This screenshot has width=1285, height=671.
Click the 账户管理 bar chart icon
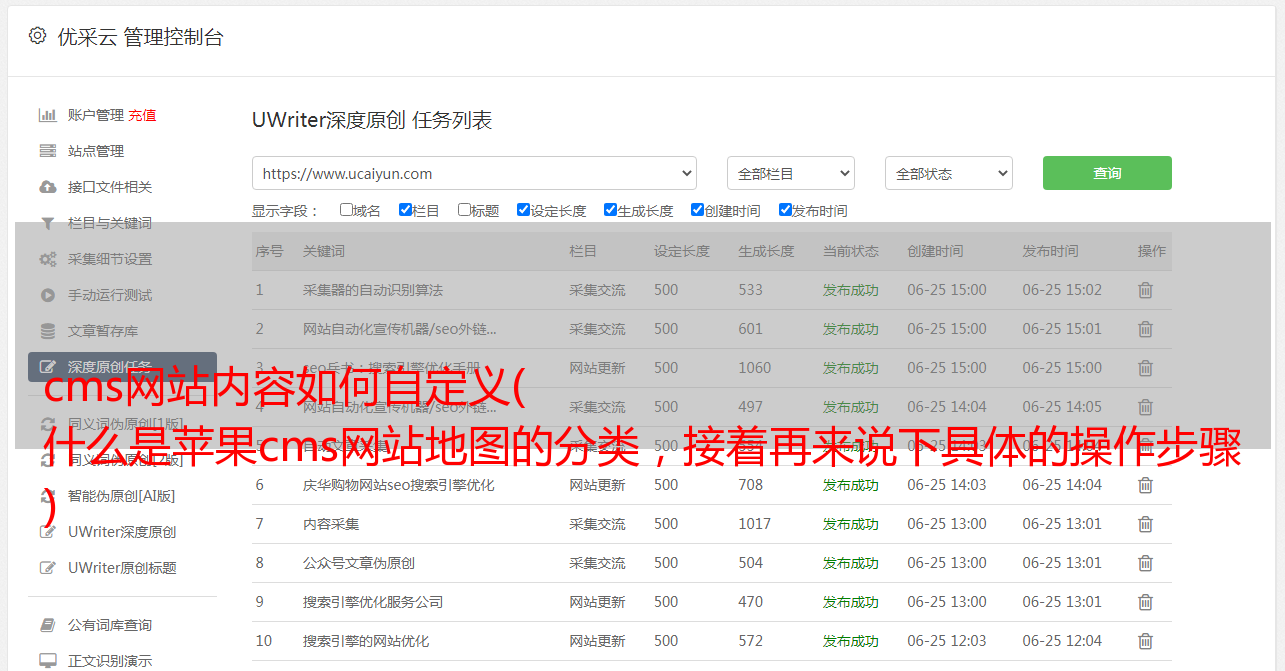tap(47, 115)
